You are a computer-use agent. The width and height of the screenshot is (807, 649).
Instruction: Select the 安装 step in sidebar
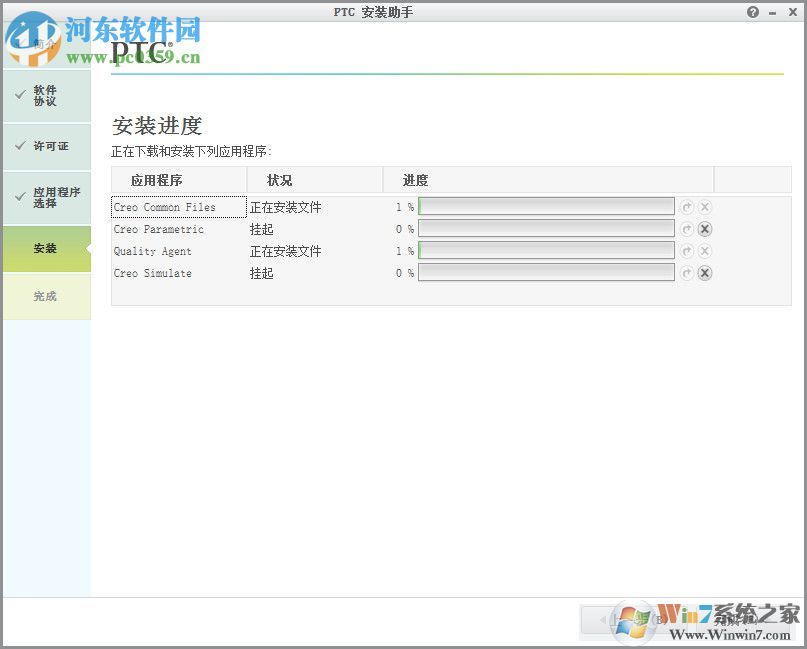45,248
